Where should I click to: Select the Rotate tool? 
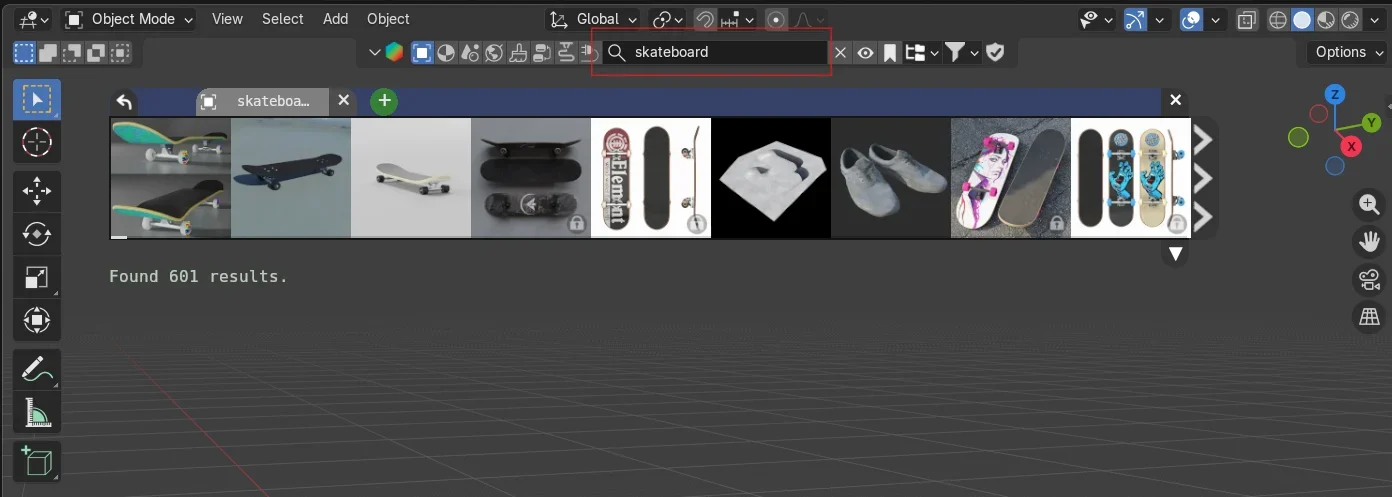tap(37, 234)
